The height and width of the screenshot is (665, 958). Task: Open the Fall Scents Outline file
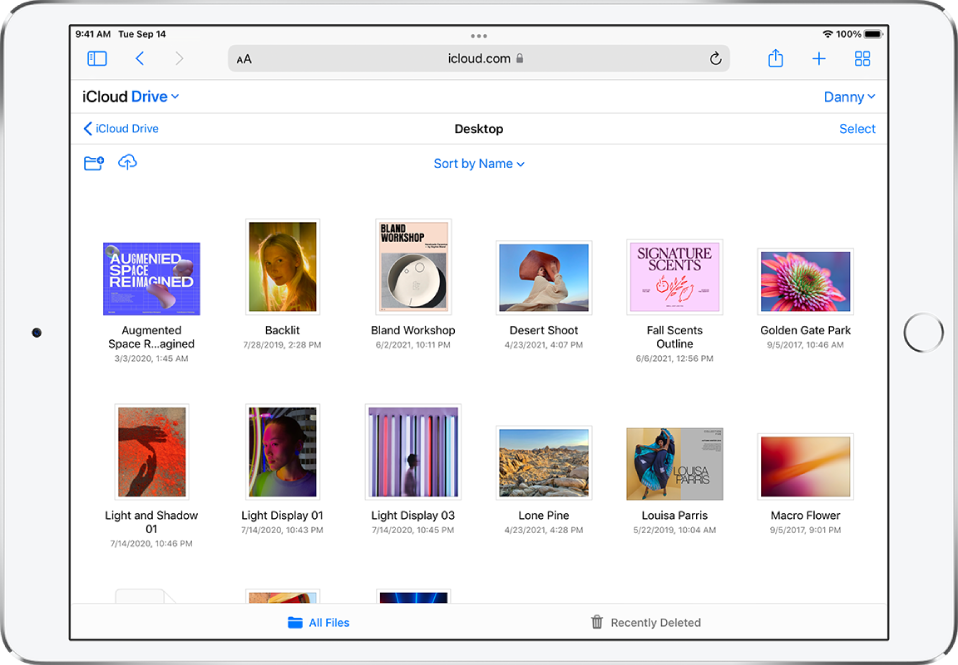[x=675, y=277]
